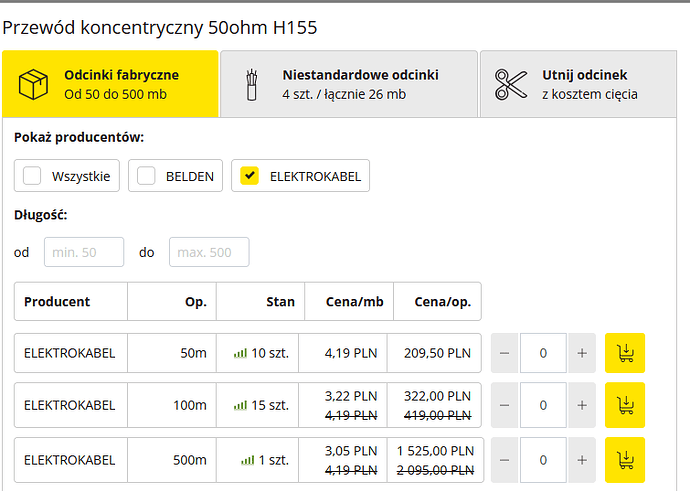690x491 pixels.
Task: Click stock level bars icon for 100m row
Action: 240,405
